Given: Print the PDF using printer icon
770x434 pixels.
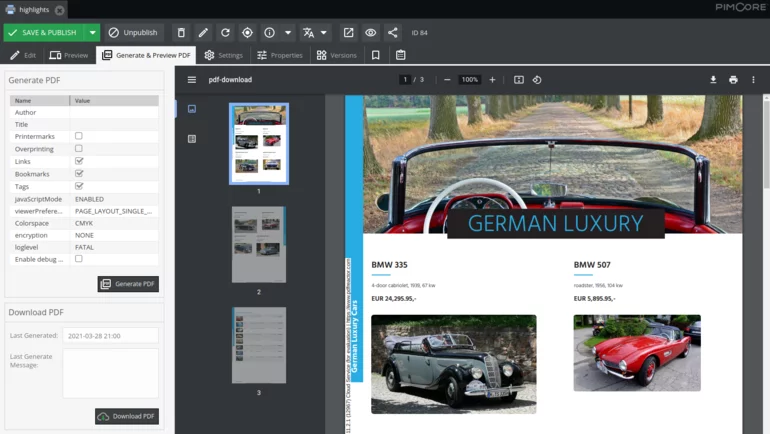Looking at the screenshot, I should click(x=733, y=80).
